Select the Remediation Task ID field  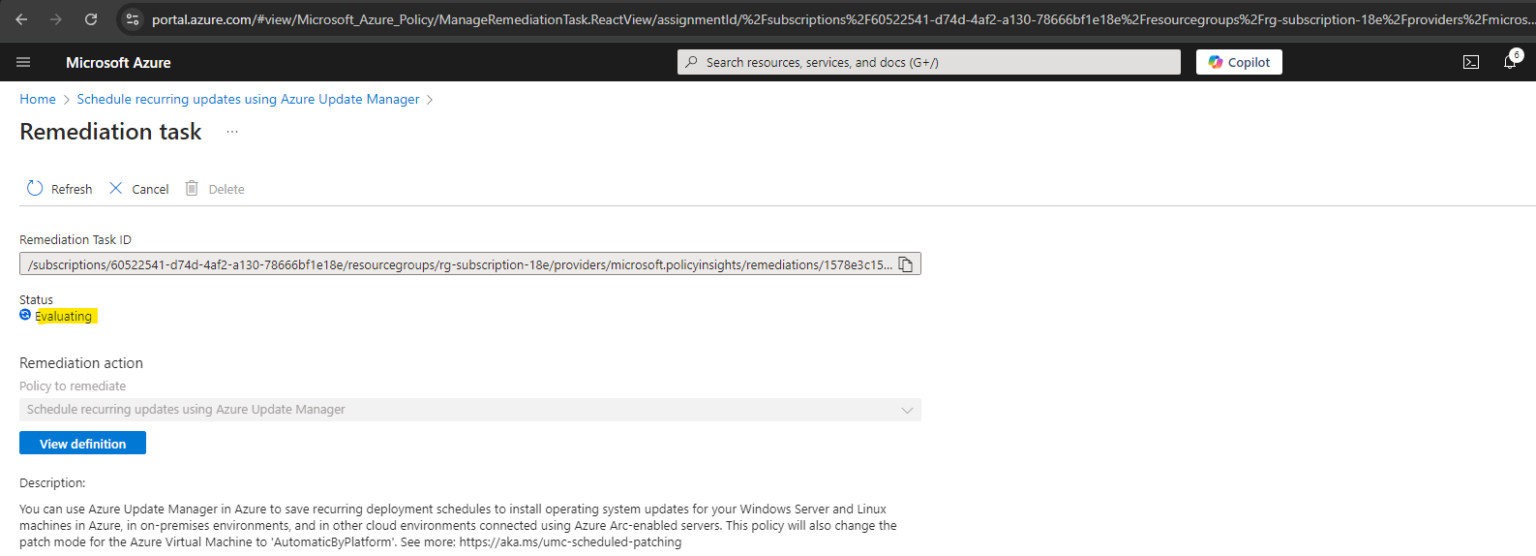tap(470, 264)
